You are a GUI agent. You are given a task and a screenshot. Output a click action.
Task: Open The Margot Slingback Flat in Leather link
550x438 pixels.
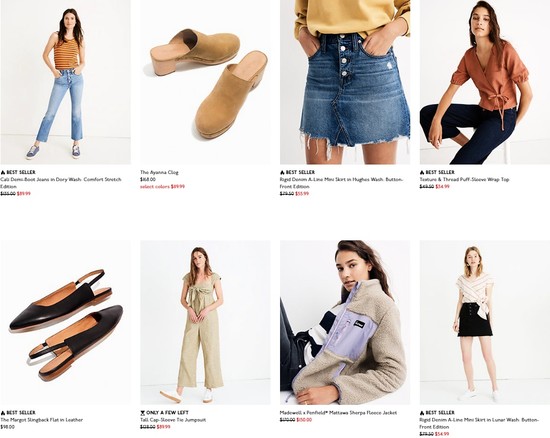tap(41, 420)
